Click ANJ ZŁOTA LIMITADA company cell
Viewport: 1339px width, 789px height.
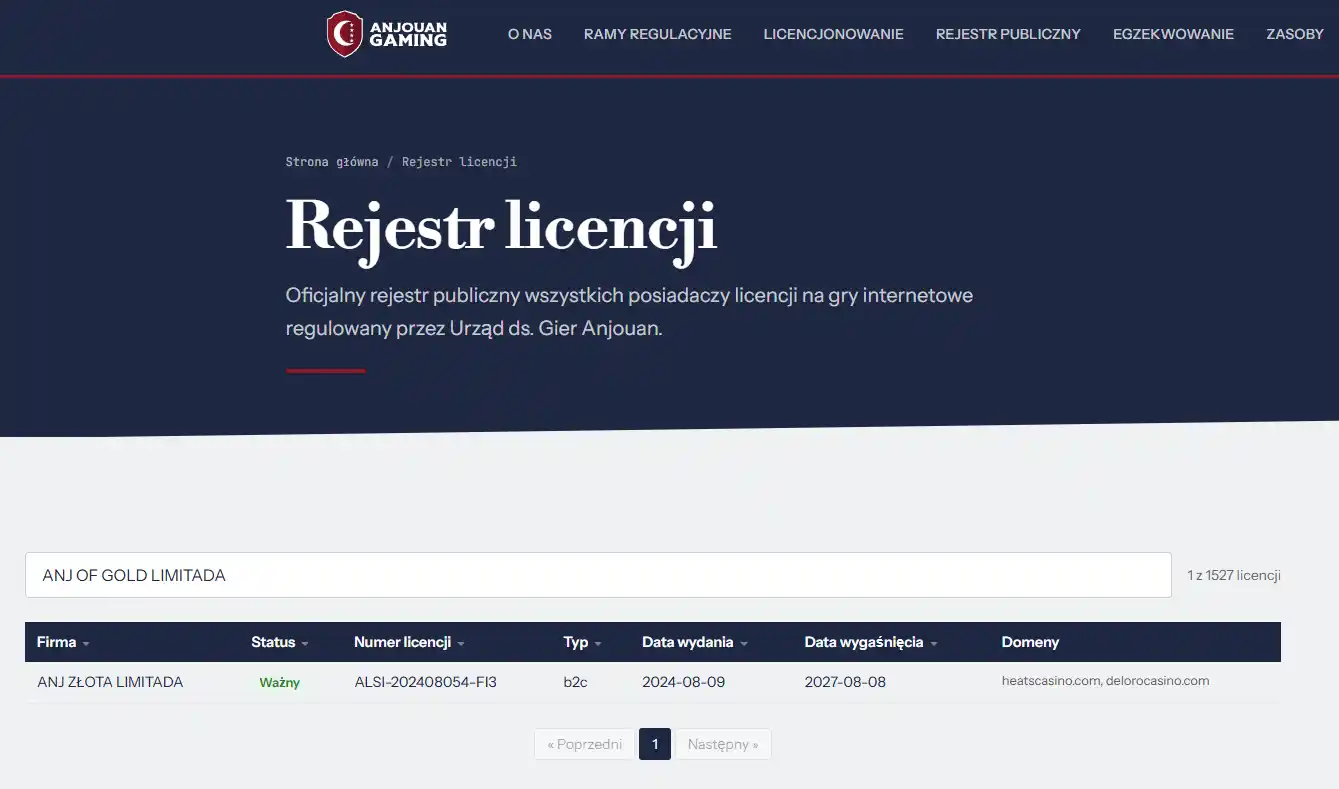pos(110,682)
